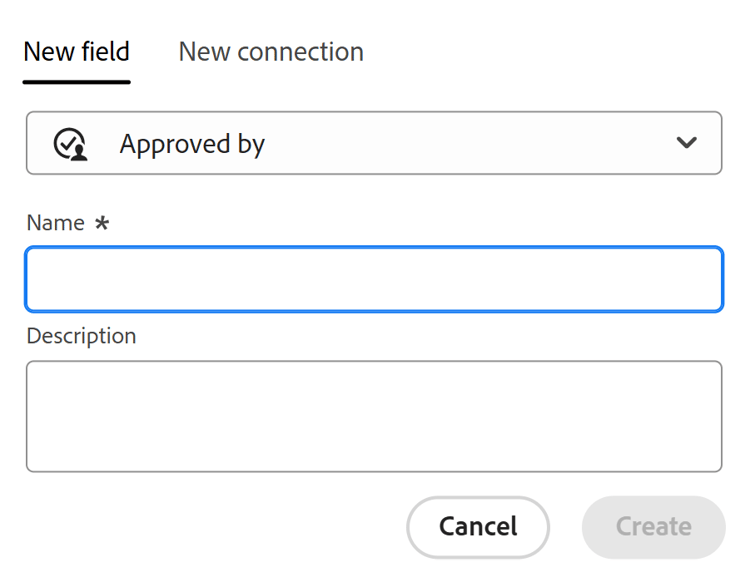Switch to the New connection tab
750x577 pixels.
(x=271, y=52)
